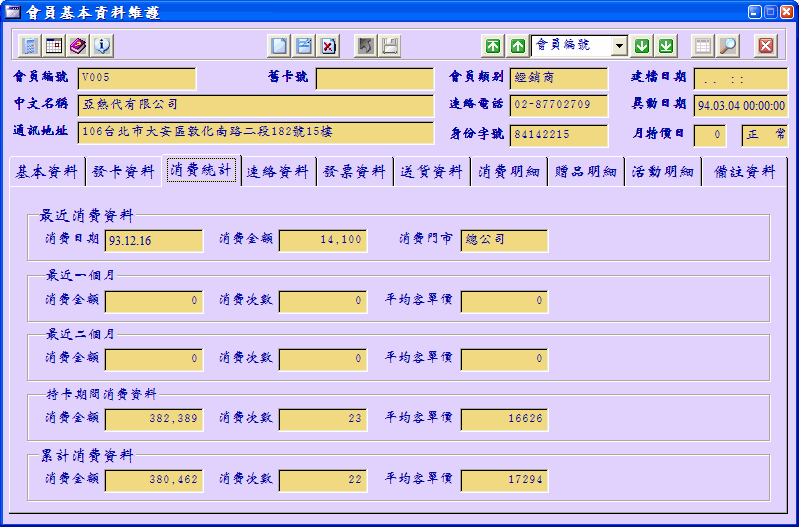Screen dimensions: 799x527
Task: Click the 通訊地址 address field
Action: point(255,132)
